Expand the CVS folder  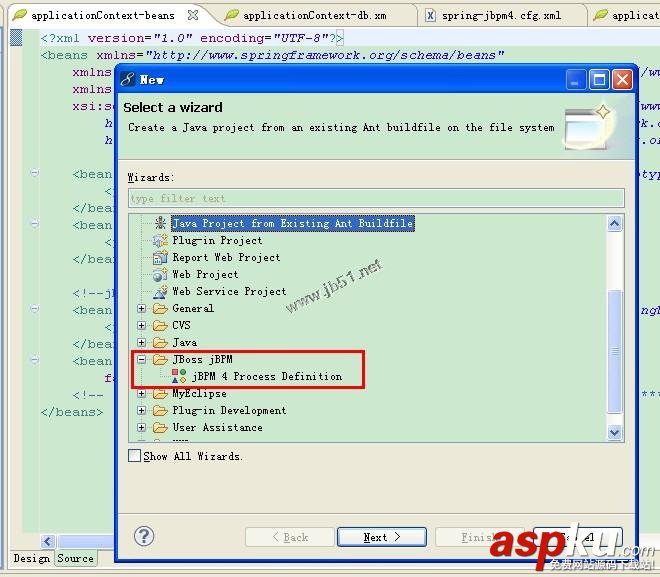(x=141, y=325)
